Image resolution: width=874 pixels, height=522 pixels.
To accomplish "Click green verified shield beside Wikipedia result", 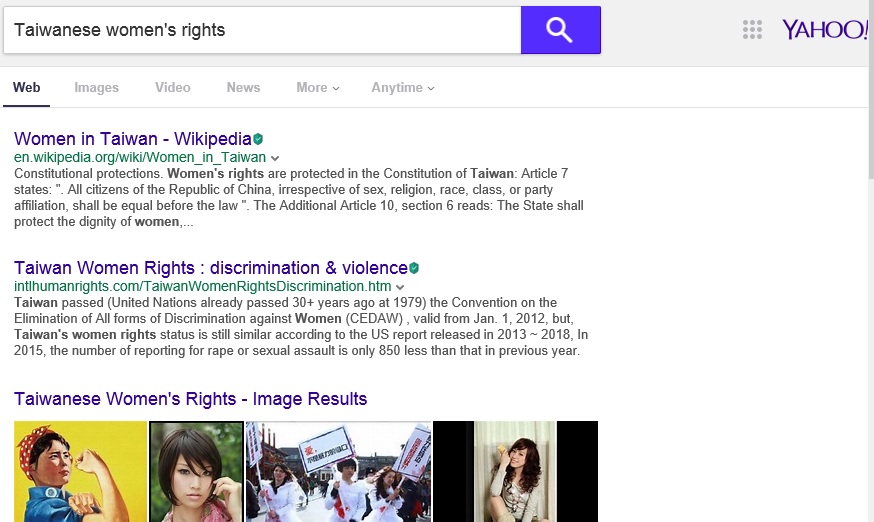I will pyautogui.click(x=258, y=139).
